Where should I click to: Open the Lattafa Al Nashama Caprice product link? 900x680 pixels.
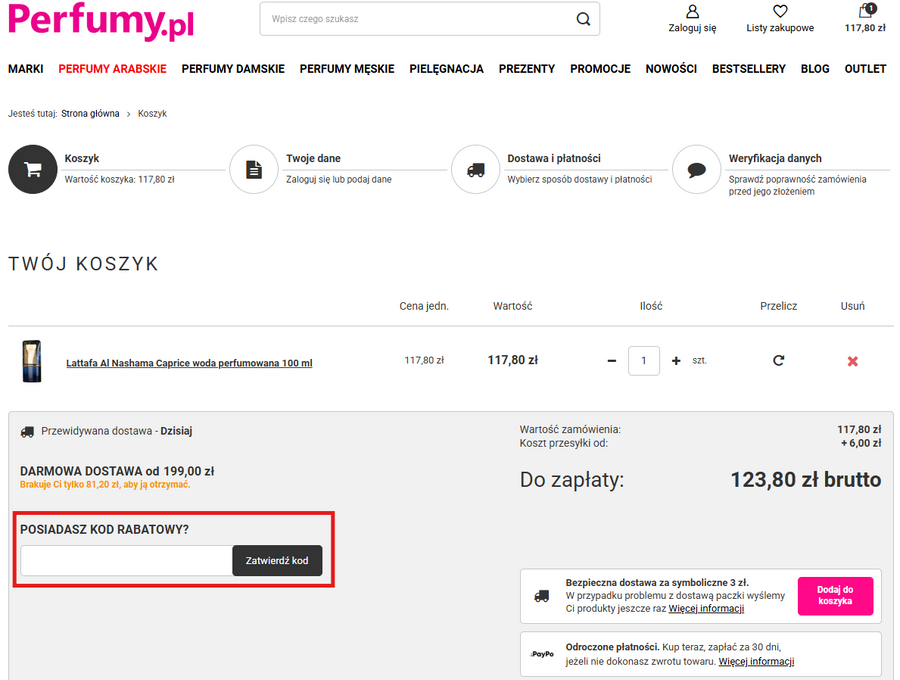[x=189, y=363]
